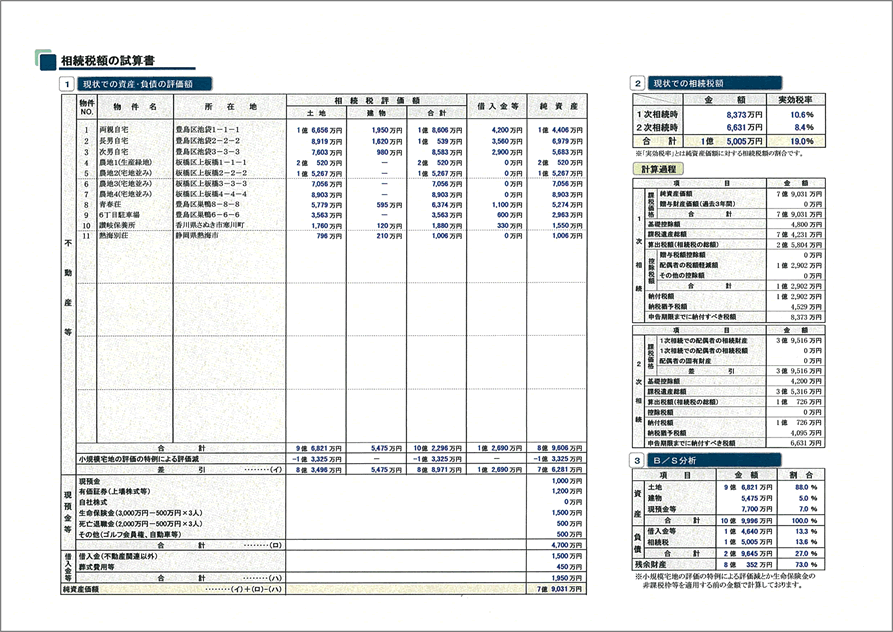Click the 計算過程 label

pyautogui.click(x=658, y=169)
